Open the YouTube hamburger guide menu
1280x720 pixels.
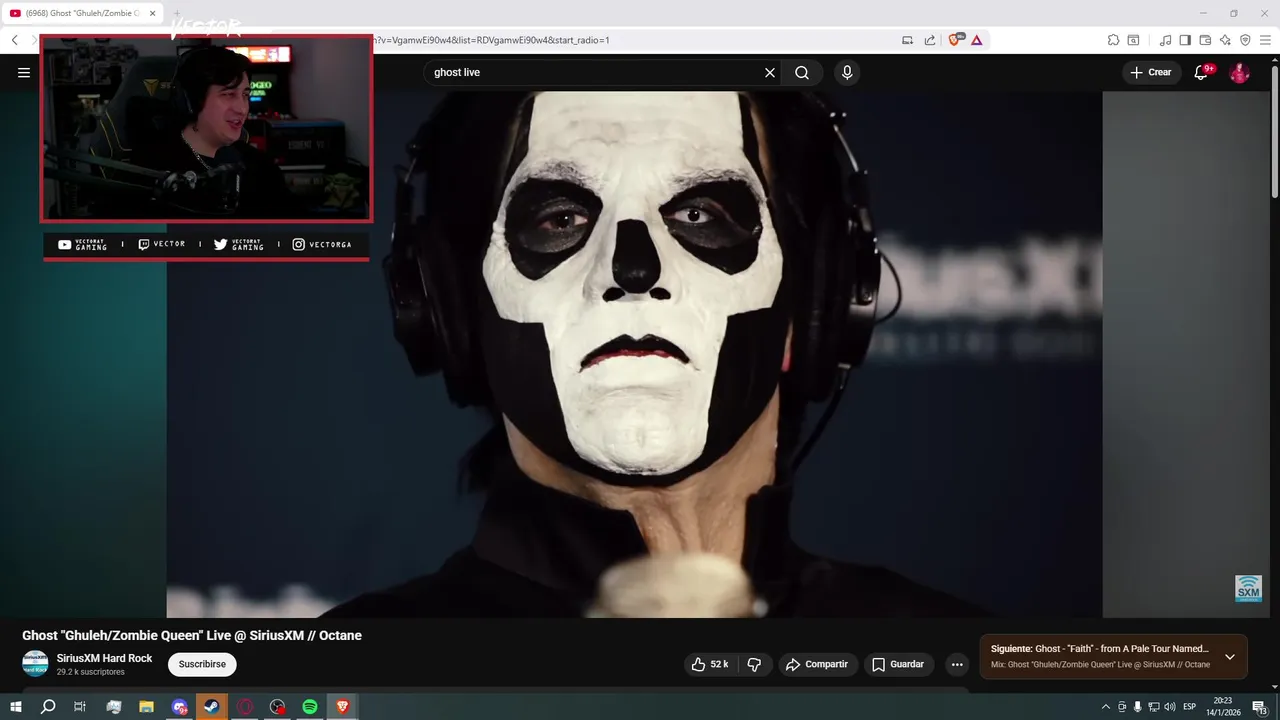(24, 72)
